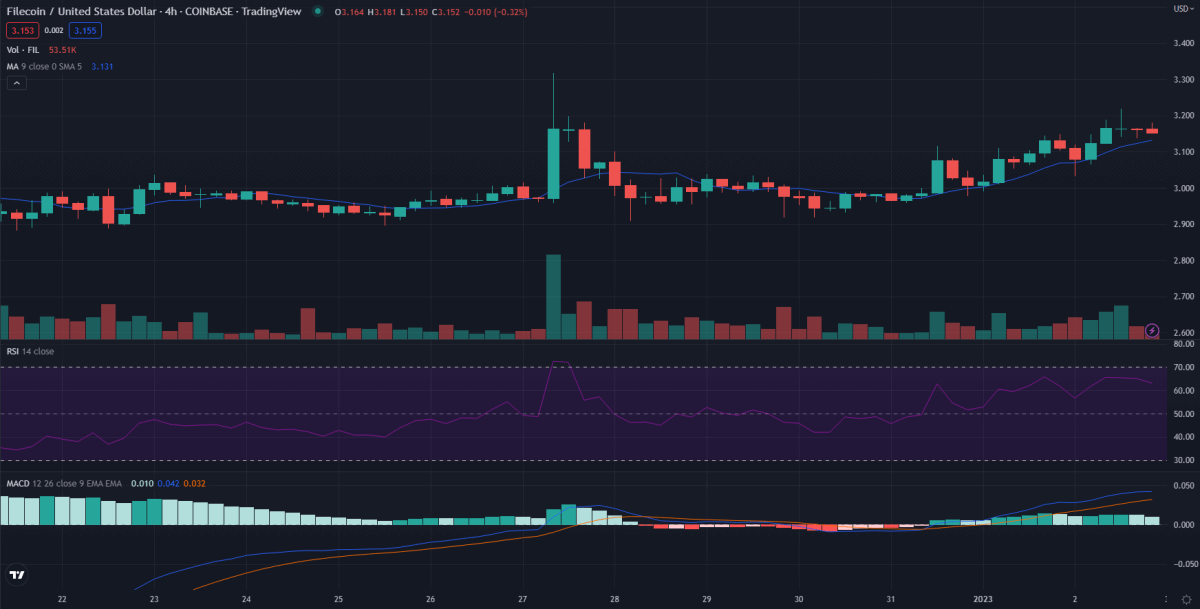Click the Open price O3.164

(x=351, y=11)
